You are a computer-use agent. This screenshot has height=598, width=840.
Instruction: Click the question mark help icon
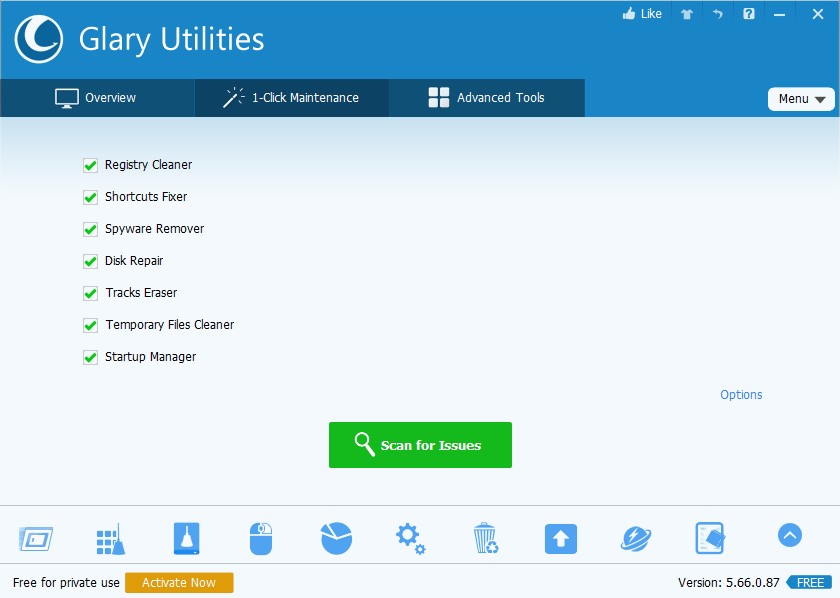tap(748, 14)
